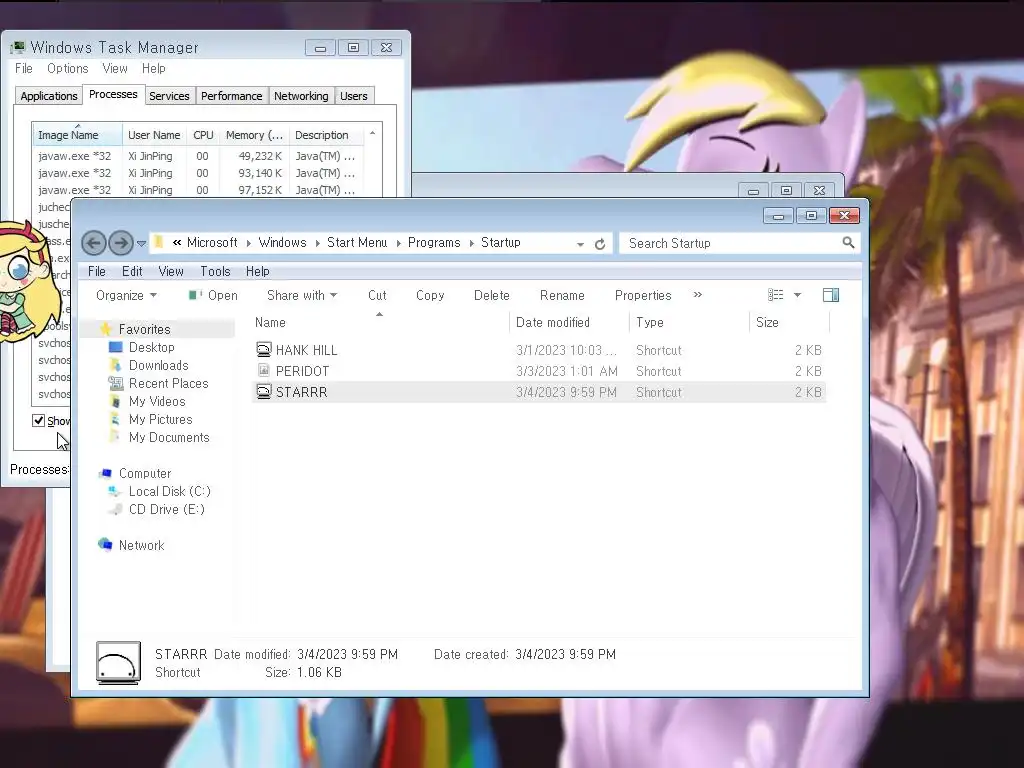
Task: Sort Task Manager by Memory column
Action: coord(254,135)
